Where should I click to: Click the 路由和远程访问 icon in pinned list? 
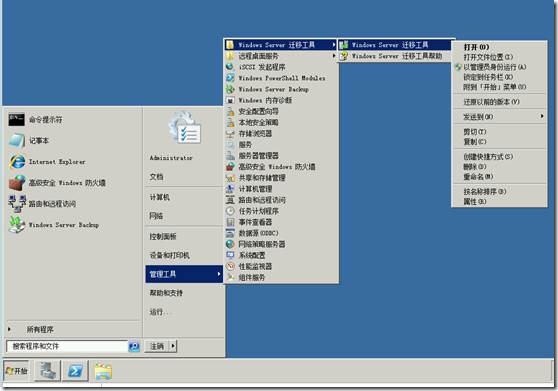click(x=17, y=204)
